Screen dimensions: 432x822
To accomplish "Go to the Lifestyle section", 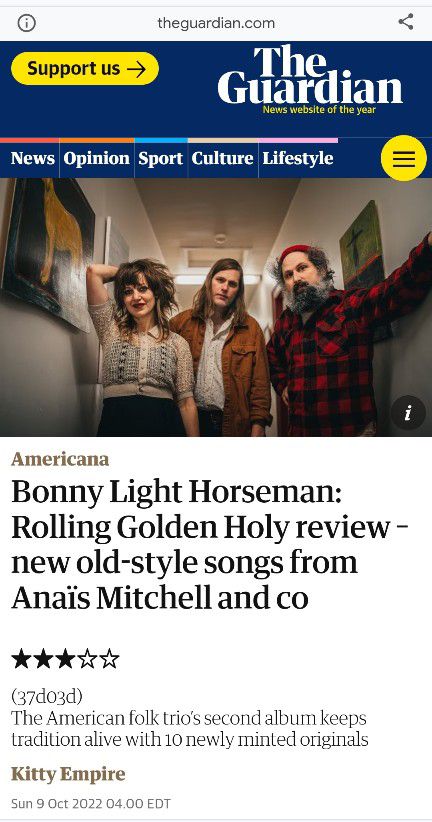I will [x=298, y=158].
